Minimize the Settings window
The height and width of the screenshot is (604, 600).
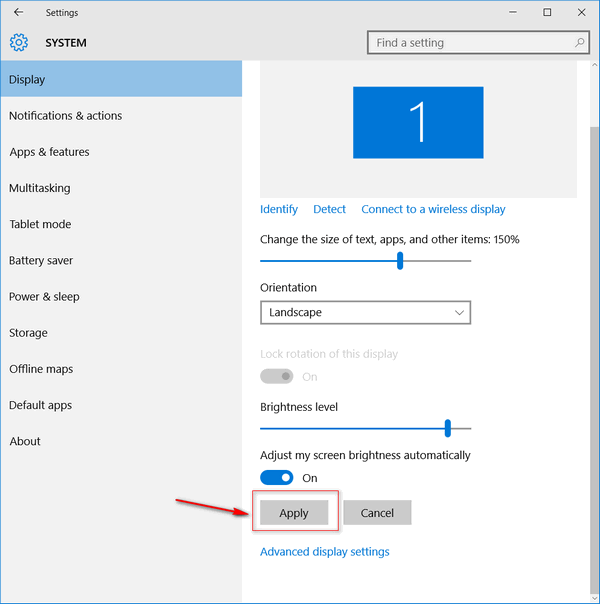click(513, 12)
